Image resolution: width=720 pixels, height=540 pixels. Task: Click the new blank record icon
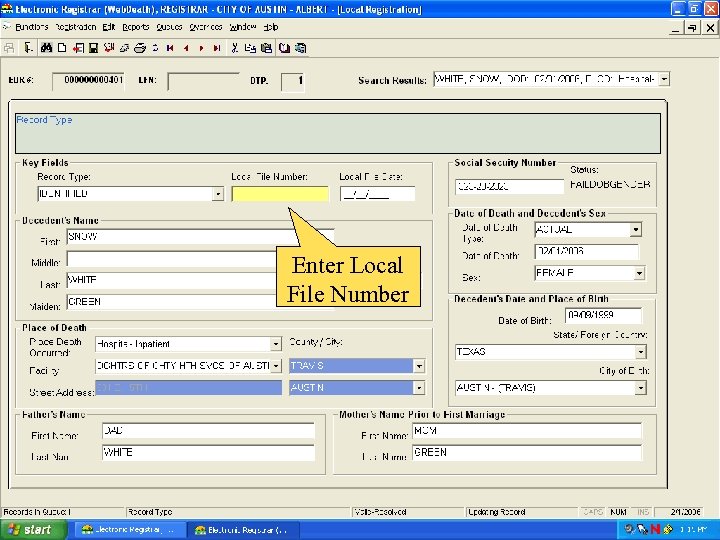(x=62, y=47)
